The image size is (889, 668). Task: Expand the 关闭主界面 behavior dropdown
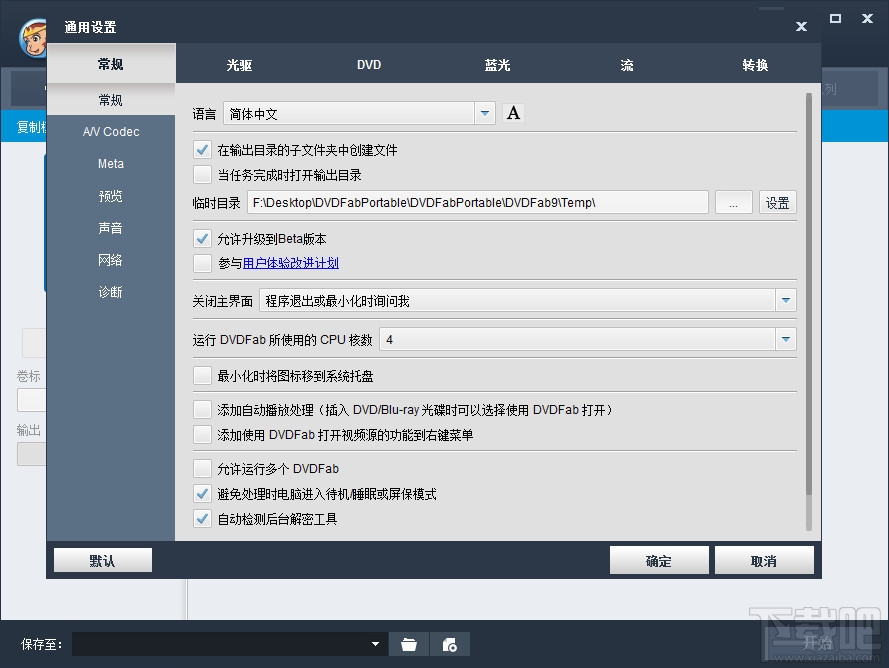(x=786, y=300)
